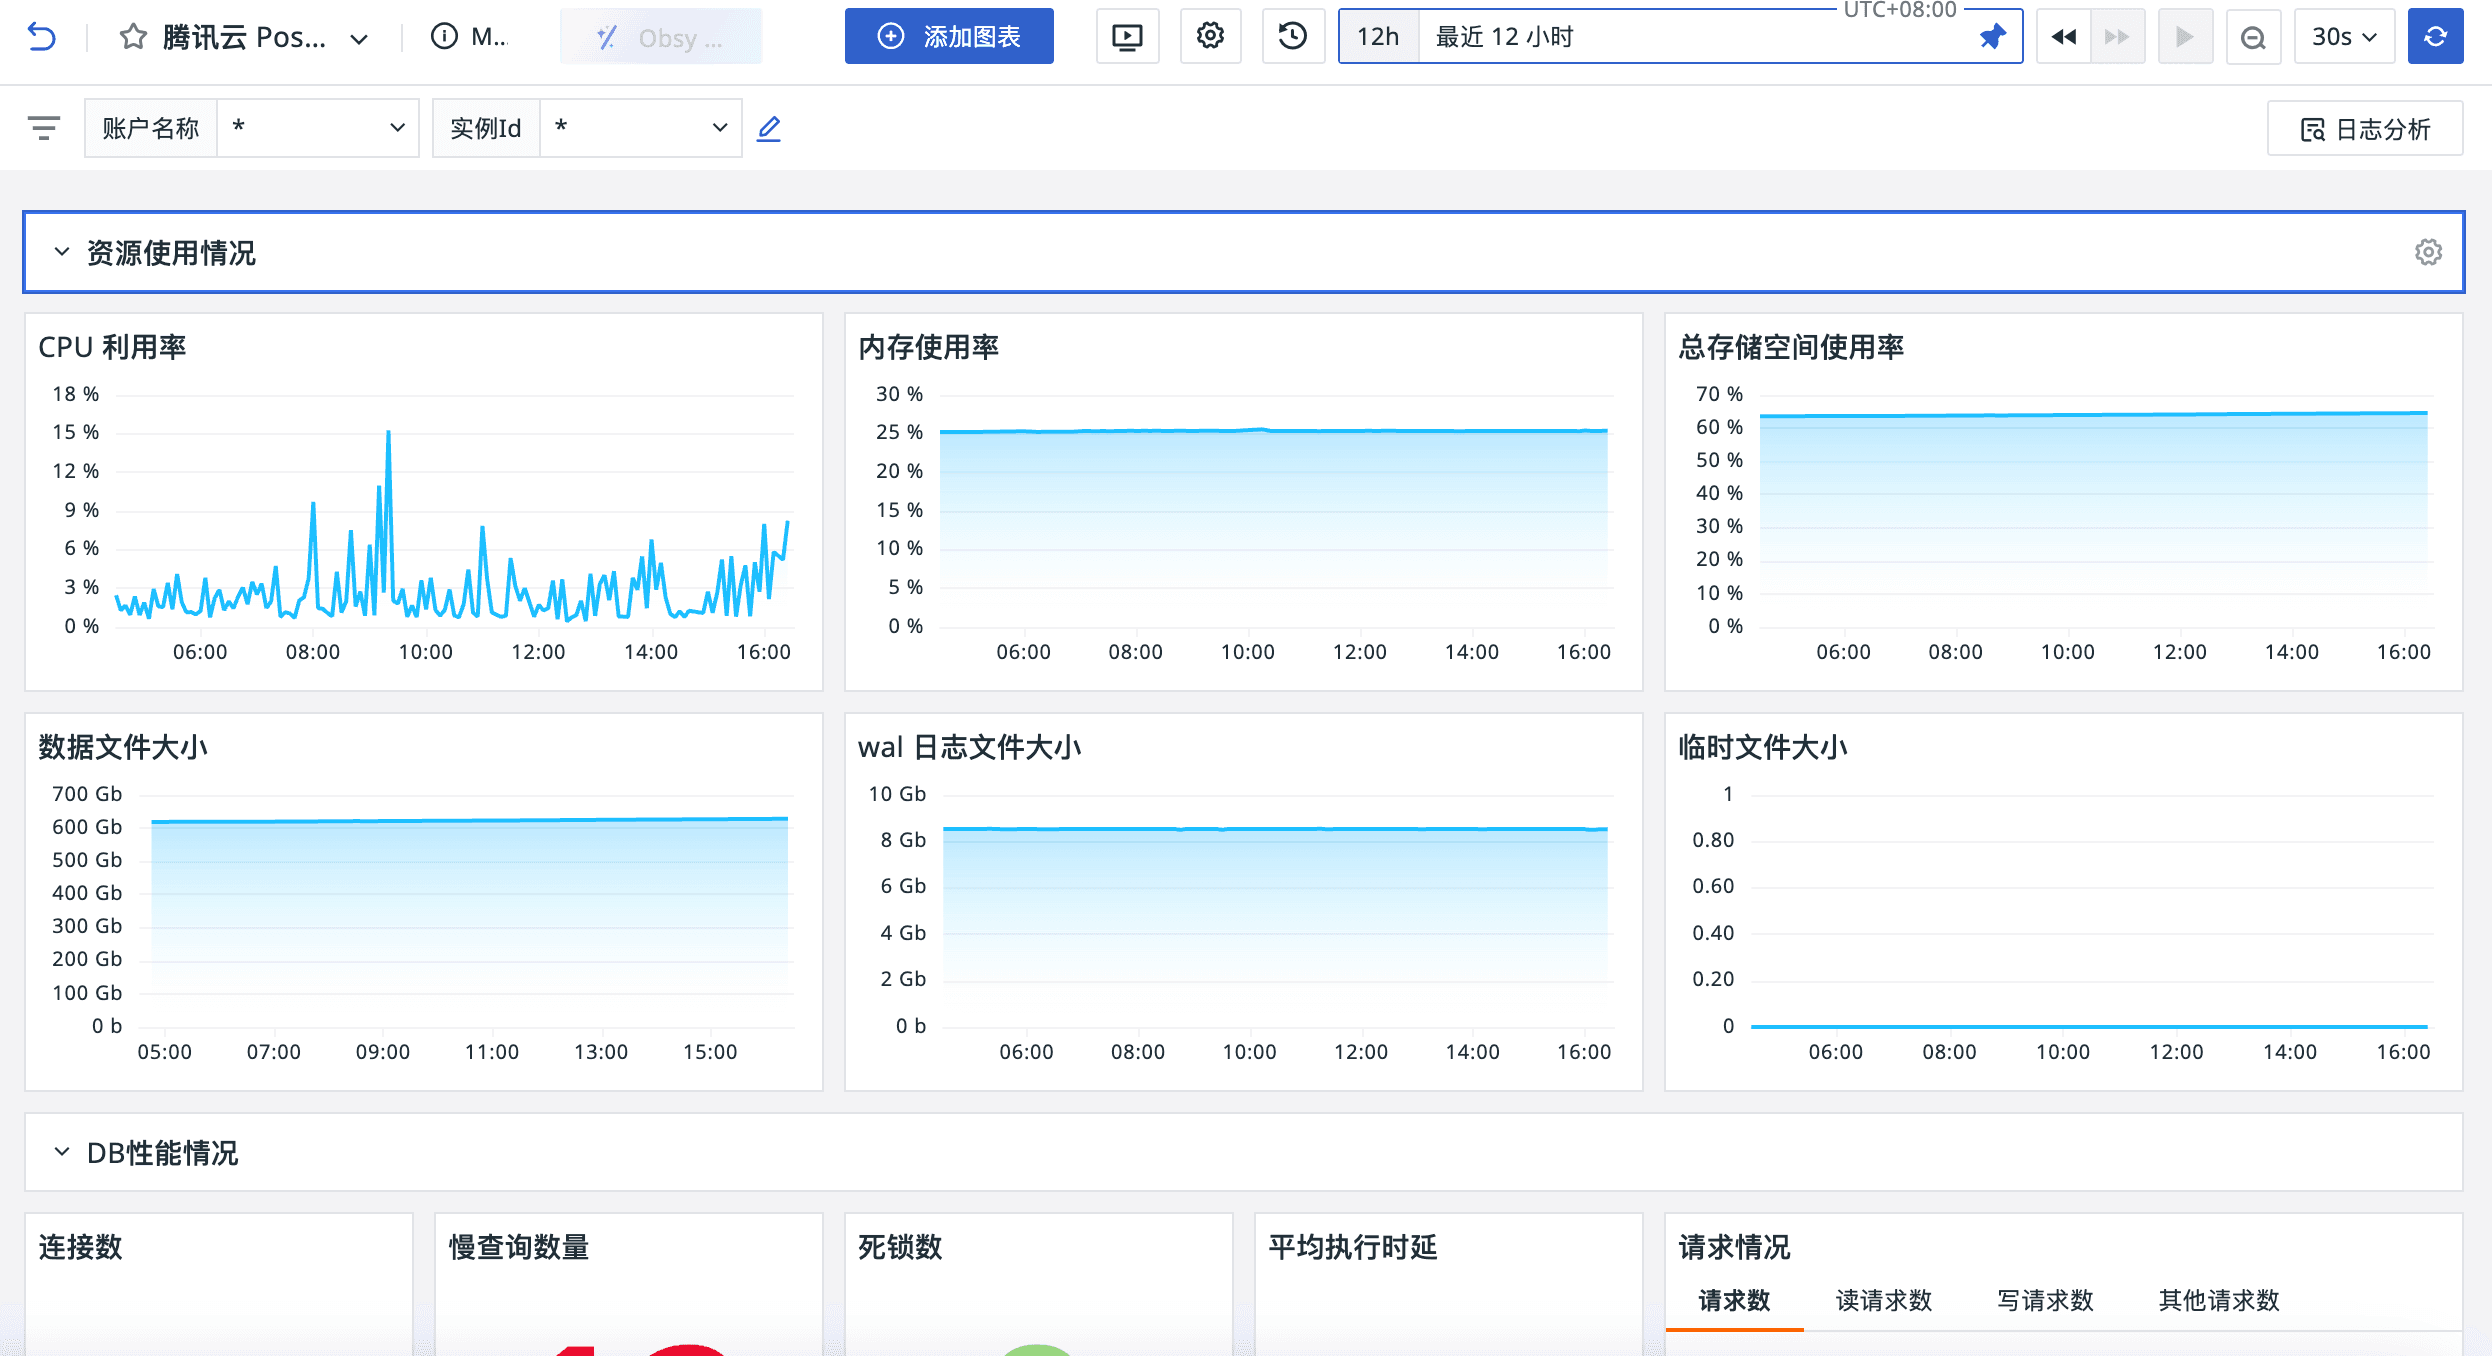Click the zoom out time icon
The image size is (2492, 1356).
(2253, 37)
